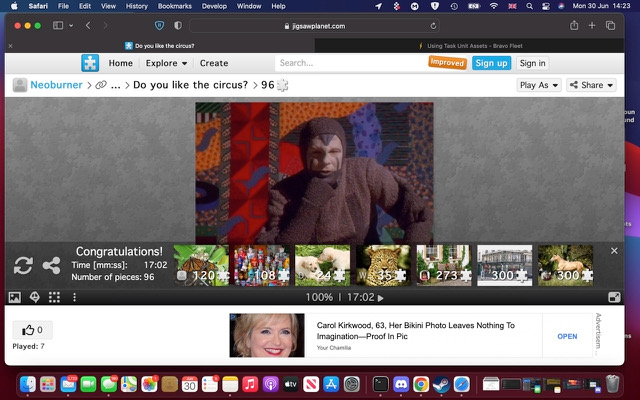Click the Neoburner user avatar icon
Image resolution: width=640 pixels, height=400 pixels.
[x=20, y=85]
